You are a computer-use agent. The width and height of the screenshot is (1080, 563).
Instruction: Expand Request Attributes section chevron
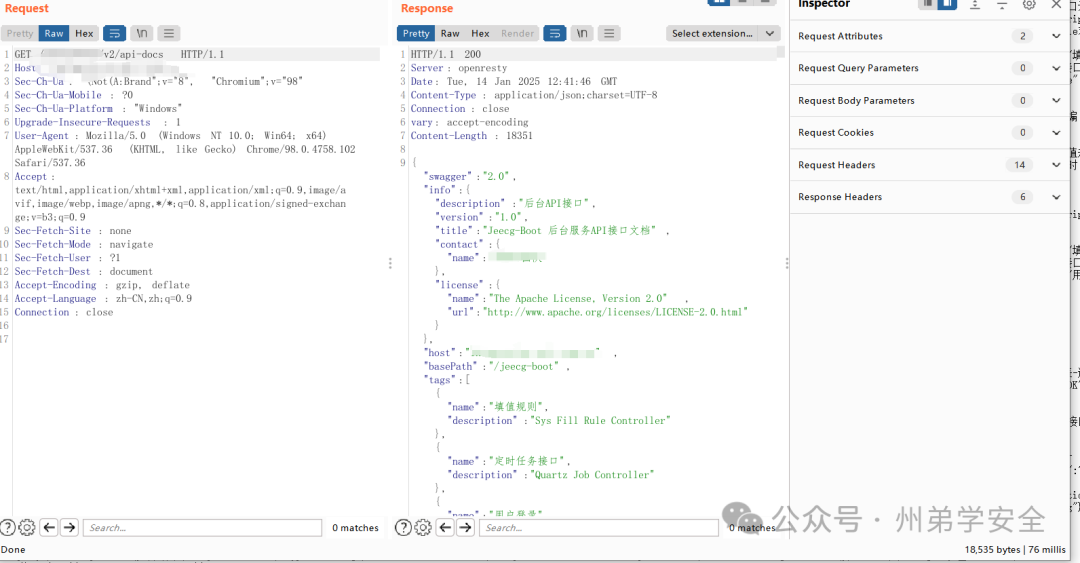click(x=1056, y=36)
